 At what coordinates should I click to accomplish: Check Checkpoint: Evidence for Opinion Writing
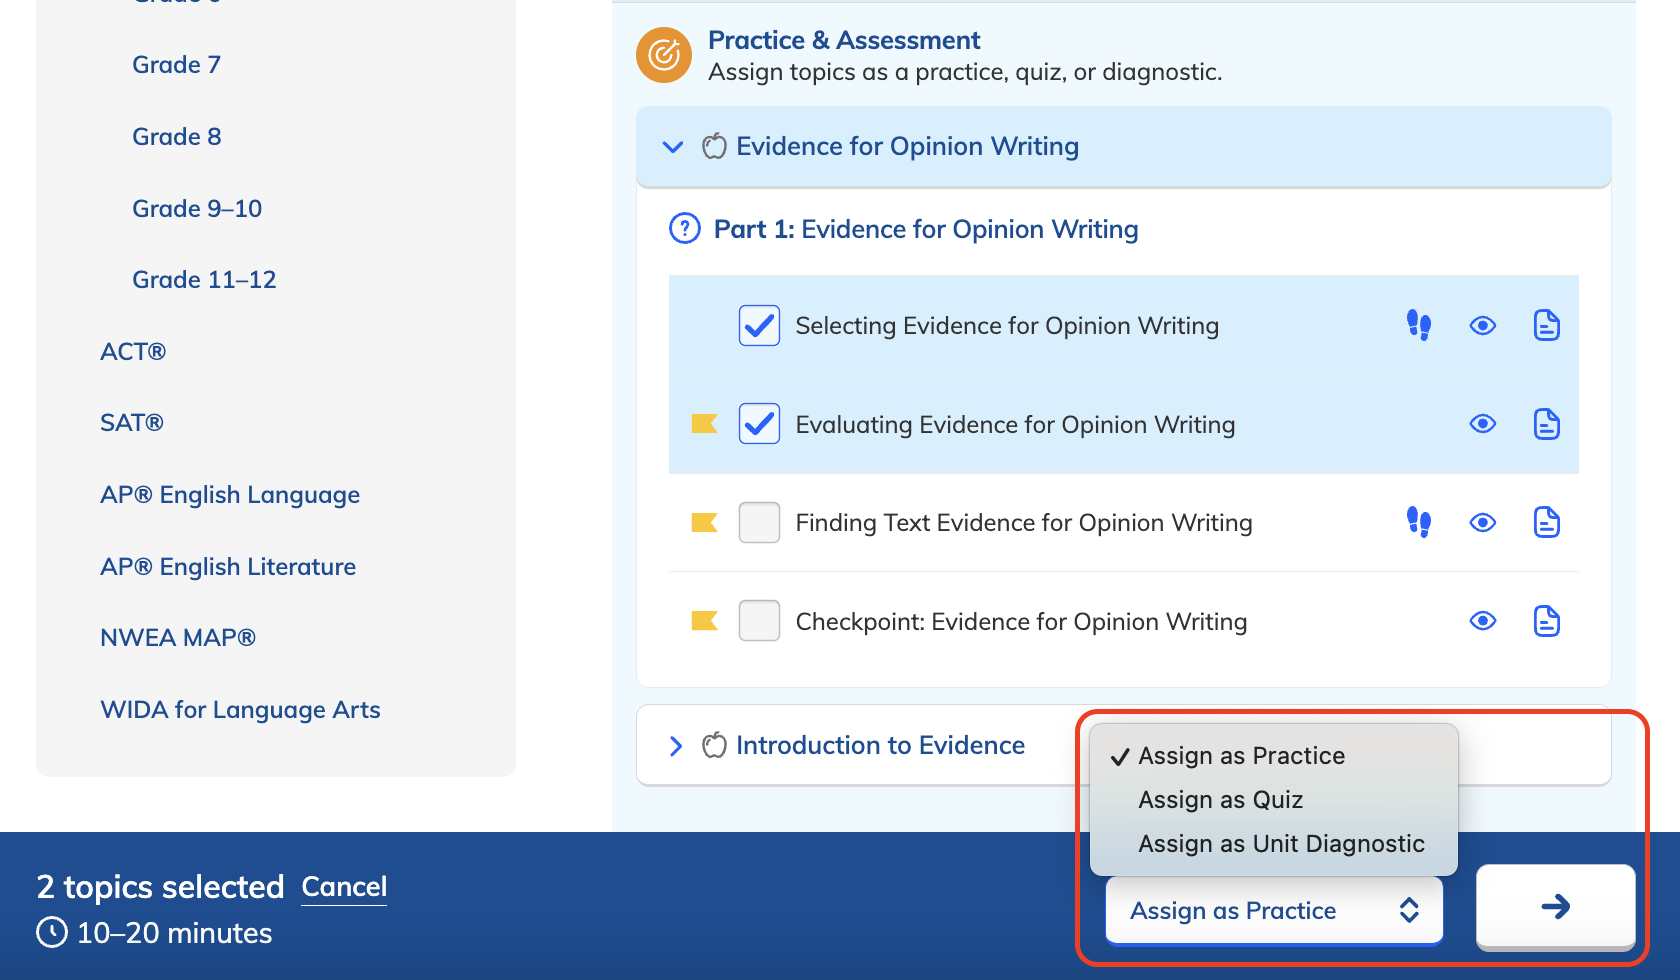click(x=759, y=621)
